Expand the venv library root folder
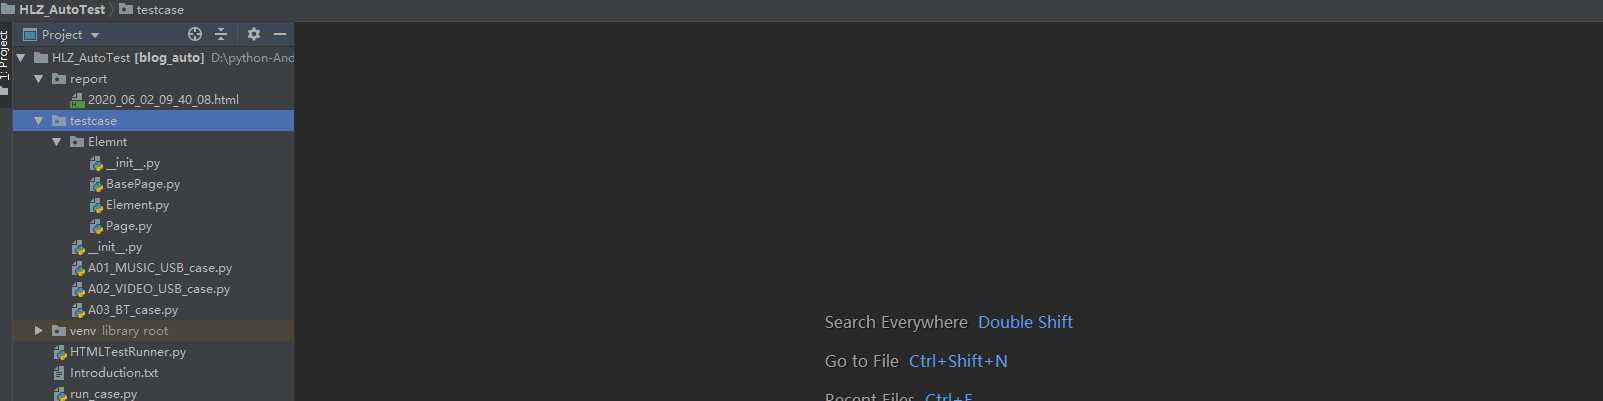 [x=39, y=331]
